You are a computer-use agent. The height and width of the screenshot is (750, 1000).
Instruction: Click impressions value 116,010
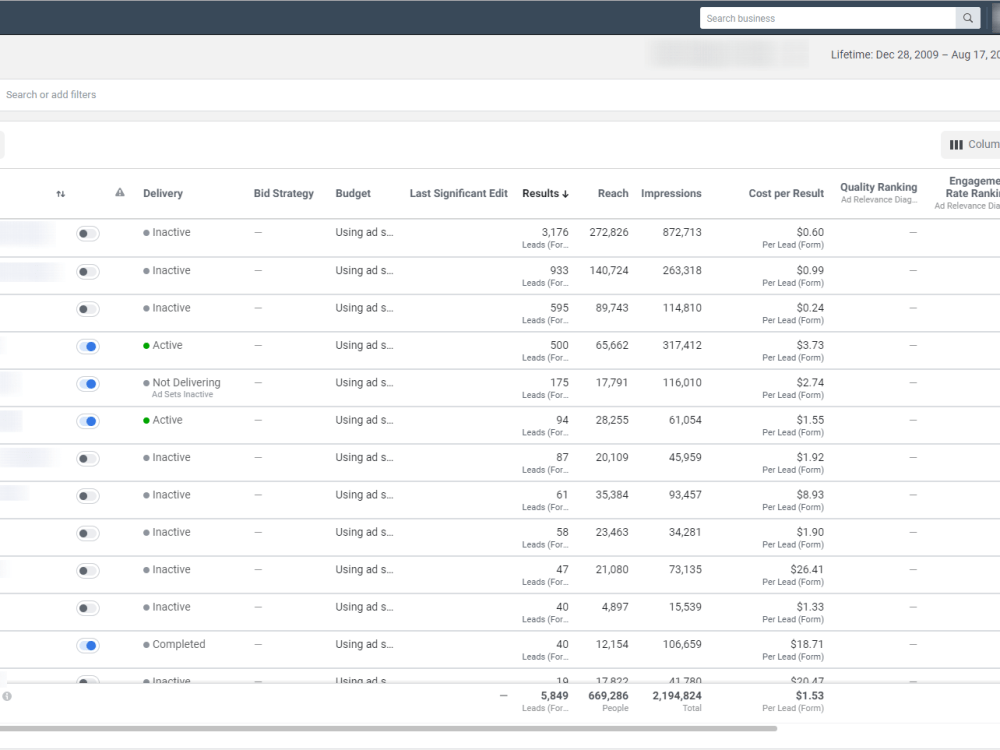(682, 383)
